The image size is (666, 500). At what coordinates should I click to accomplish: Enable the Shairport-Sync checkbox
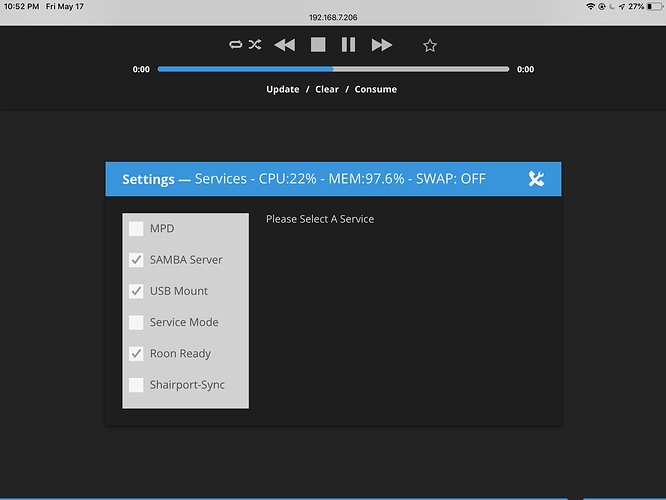136,385
